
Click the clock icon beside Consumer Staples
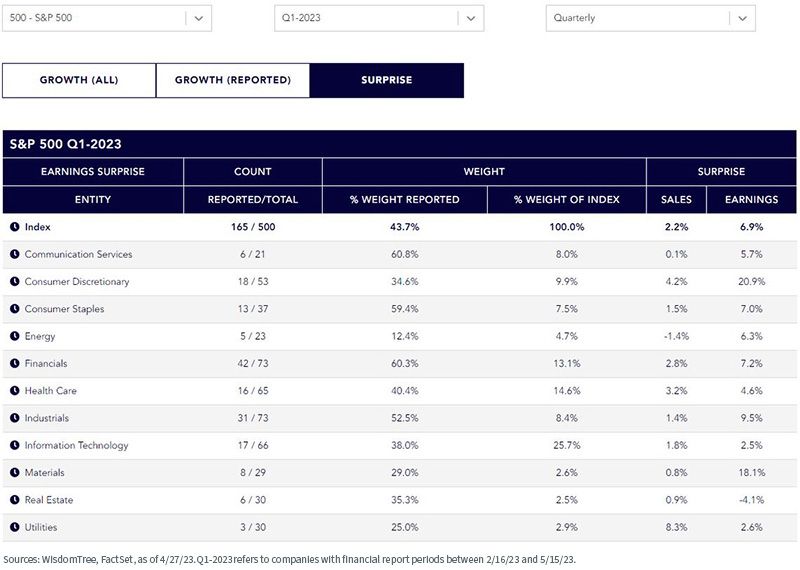pos(14,309)
